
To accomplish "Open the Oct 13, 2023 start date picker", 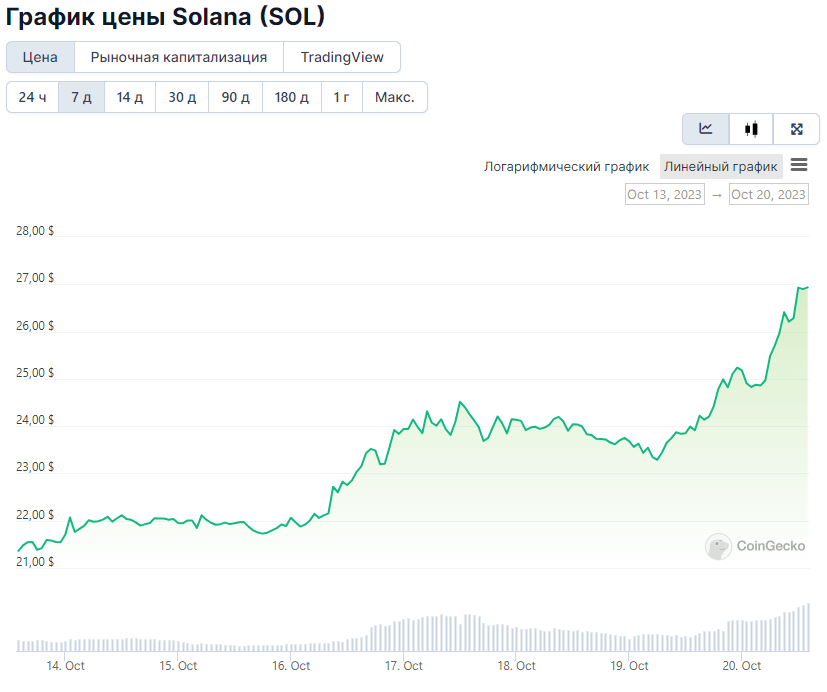I will pos(665,194).
